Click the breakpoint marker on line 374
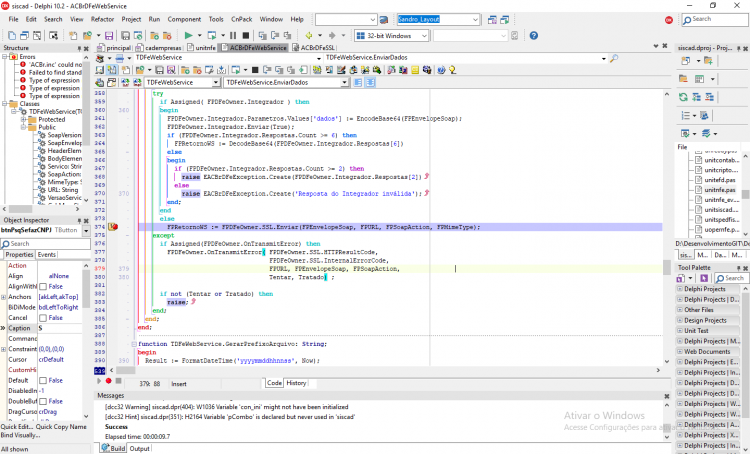750x454 pixels. click(x=113, y=227)
